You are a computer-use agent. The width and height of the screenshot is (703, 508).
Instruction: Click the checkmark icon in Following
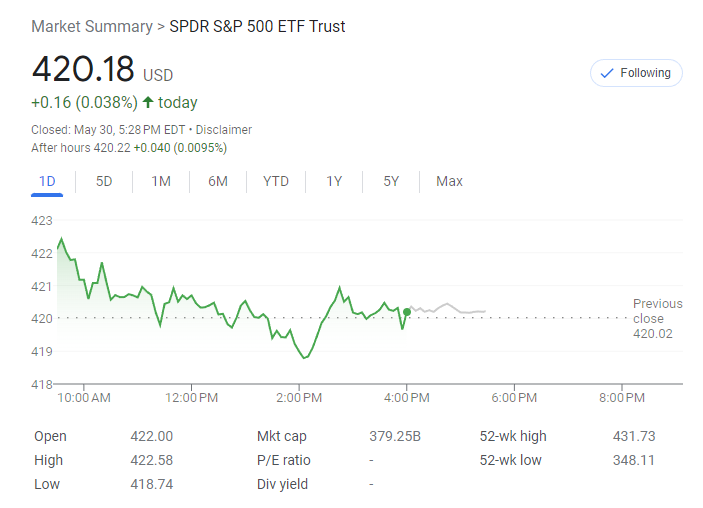[x=606, y=73]
